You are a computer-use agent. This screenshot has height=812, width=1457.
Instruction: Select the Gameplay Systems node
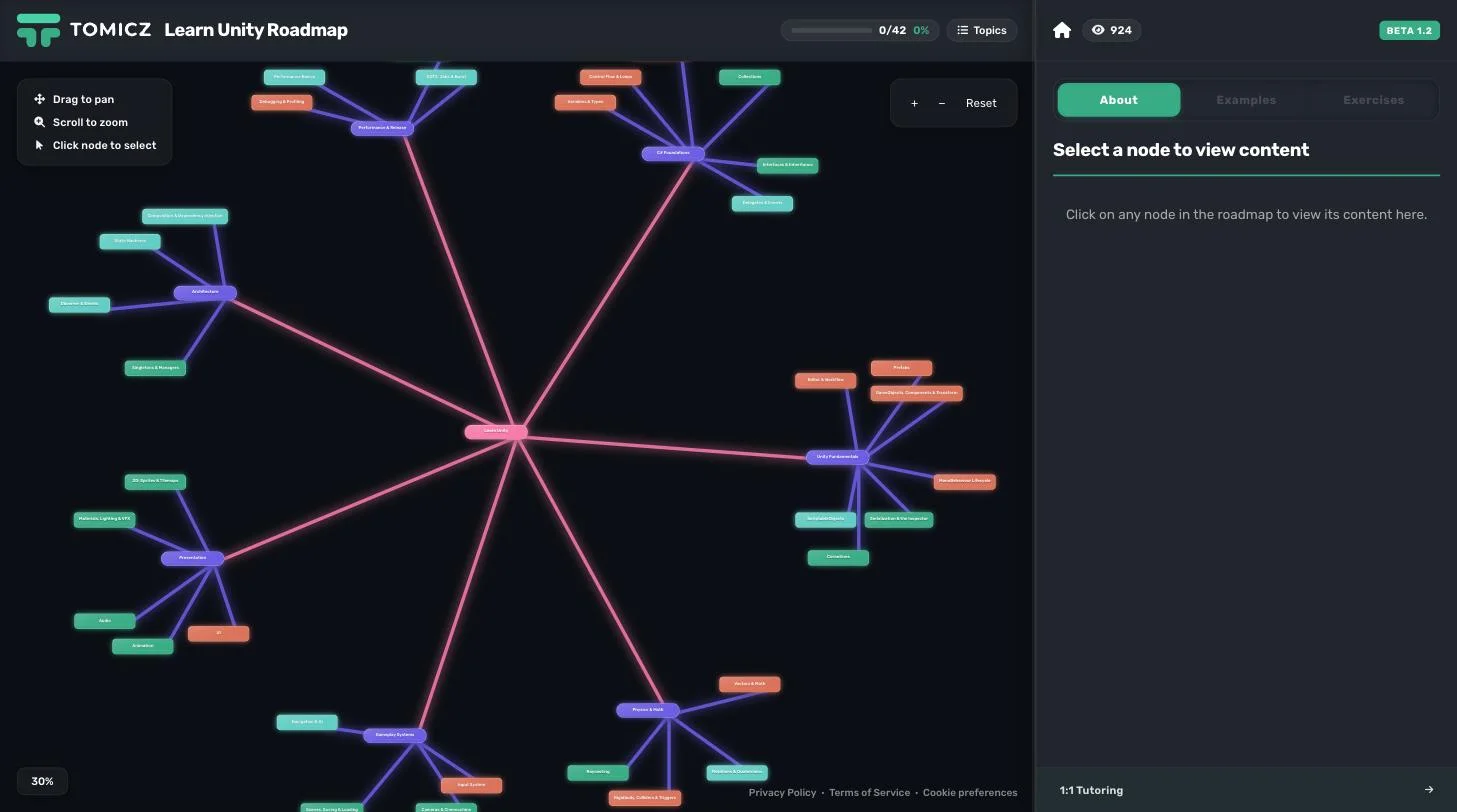click(395, 735)
